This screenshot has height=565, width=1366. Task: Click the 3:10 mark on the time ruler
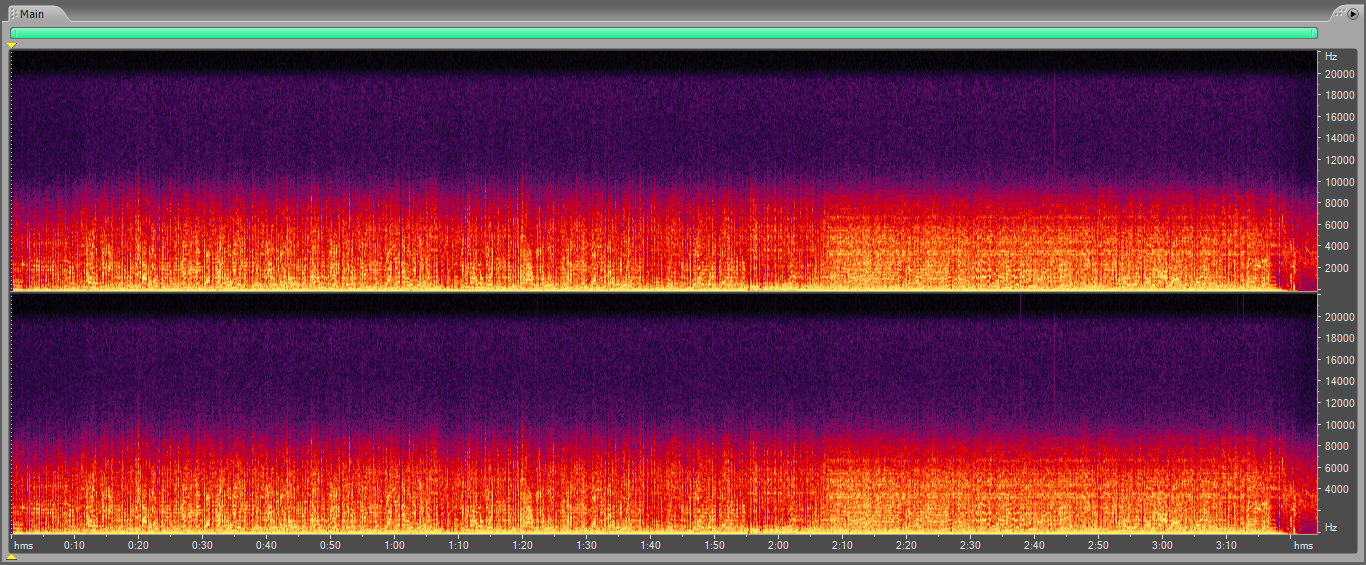(1226, 545)
